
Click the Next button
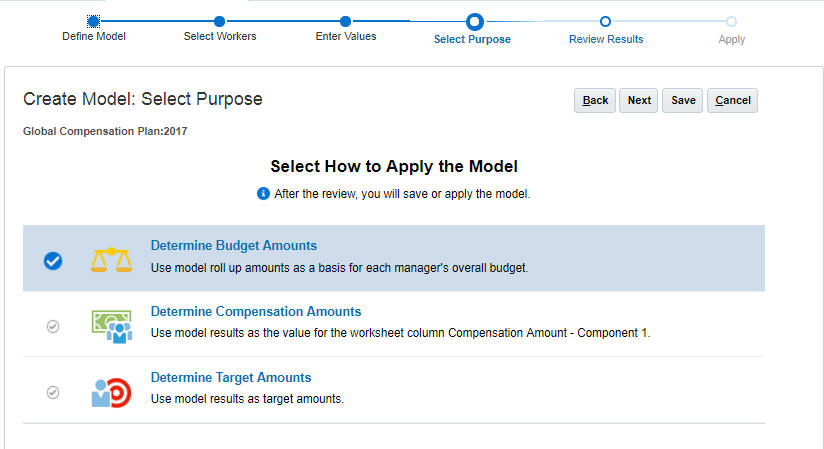639,100
